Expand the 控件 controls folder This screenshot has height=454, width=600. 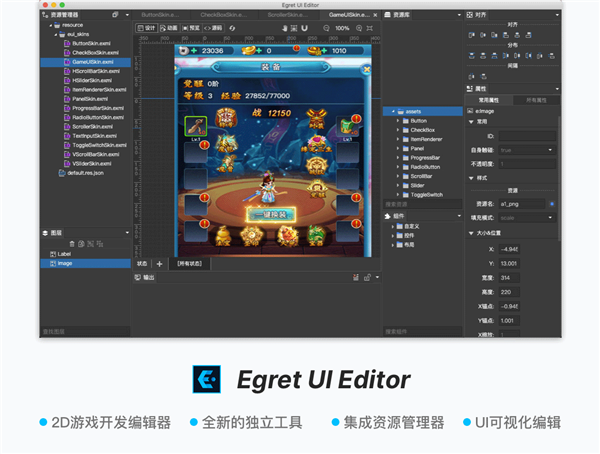coord(392,236)
